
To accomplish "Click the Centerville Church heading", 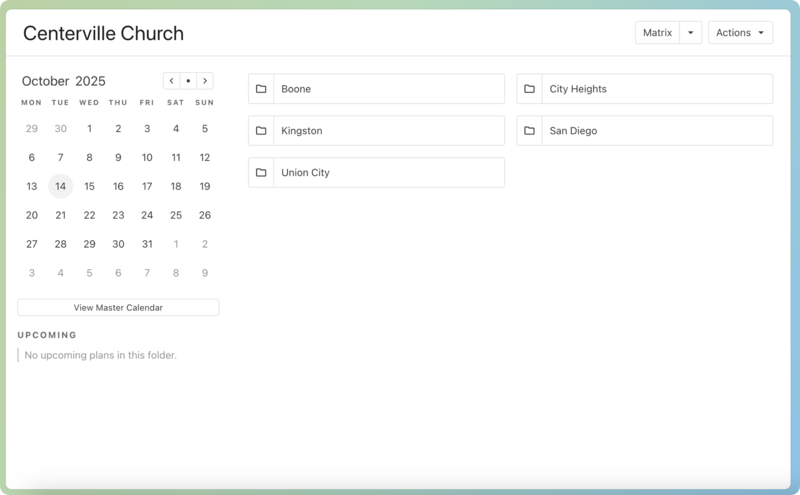I will point(103,33).
